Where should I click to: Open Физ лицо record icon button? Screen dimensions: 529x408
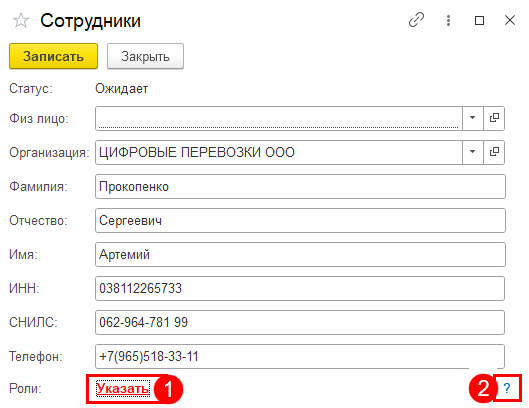(x=494, y=118)
